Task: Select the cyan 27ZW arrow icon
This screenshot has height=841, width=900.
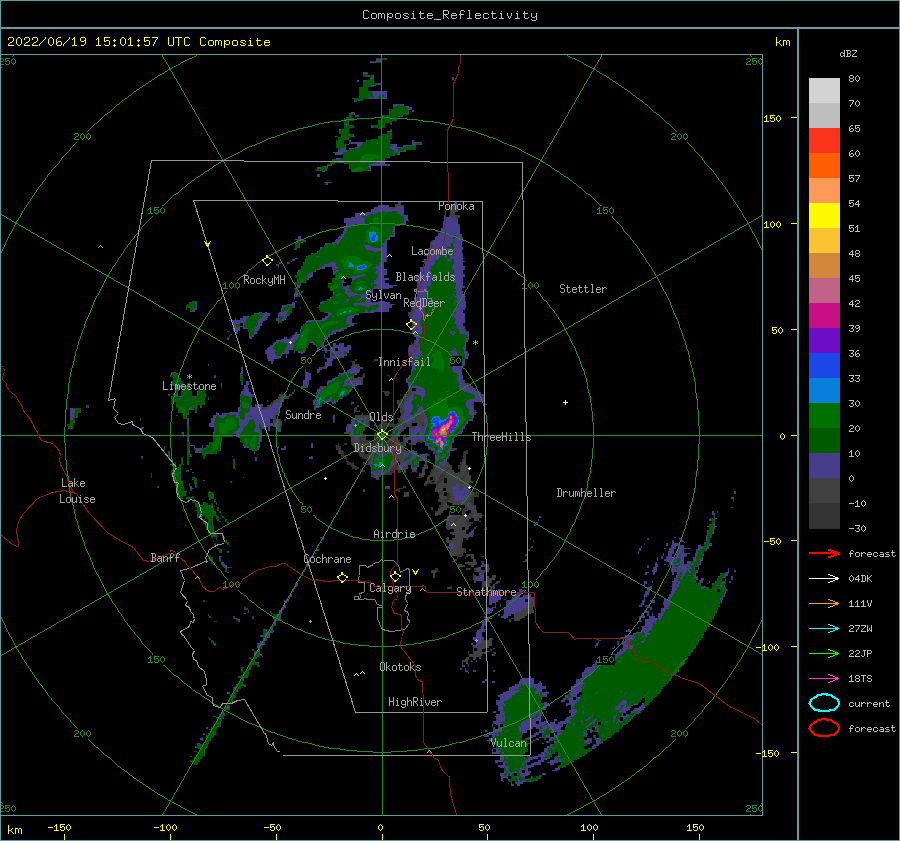Action: point(824,629)
